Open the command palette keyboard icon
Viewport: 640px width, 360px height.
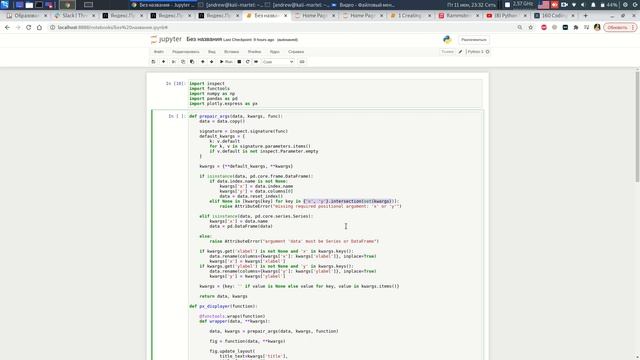coord(302,62)
